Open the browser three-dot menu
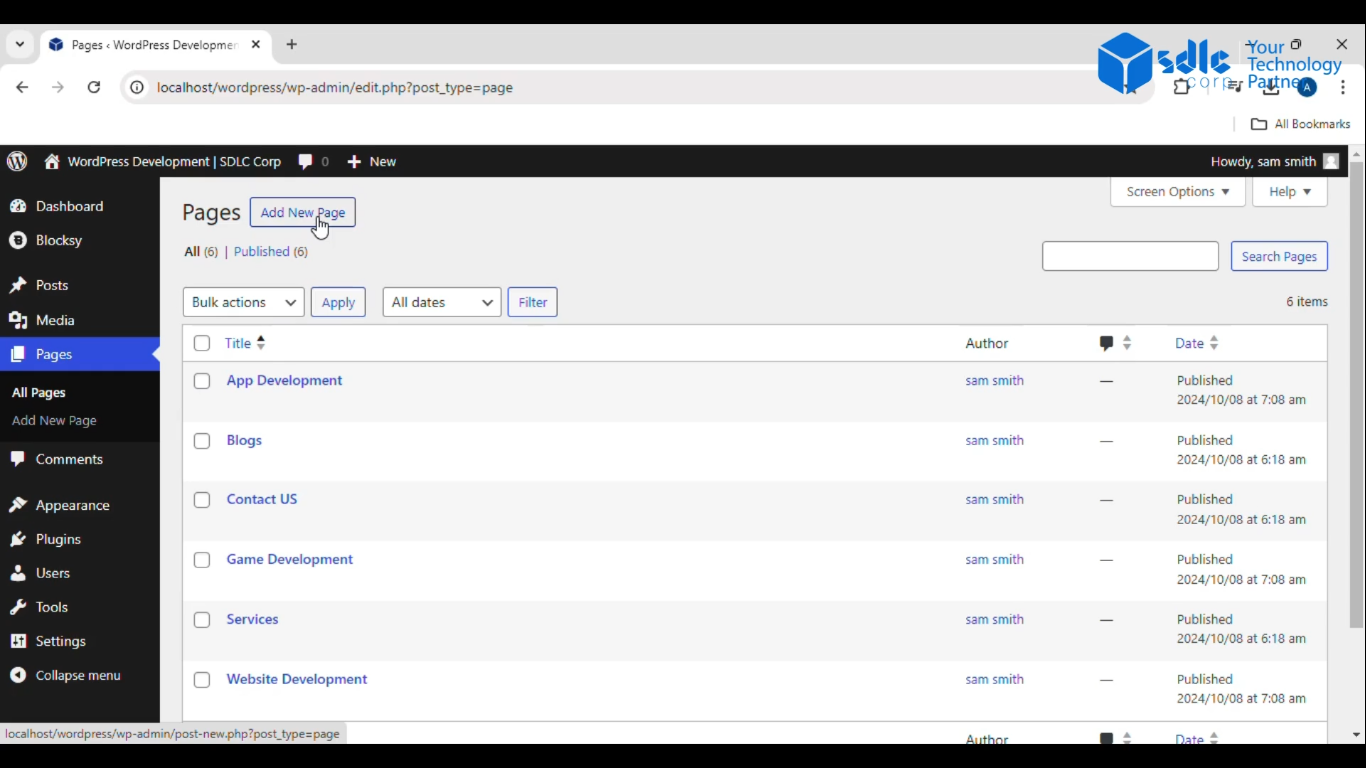1366x768 pixels. point(1343,87)
